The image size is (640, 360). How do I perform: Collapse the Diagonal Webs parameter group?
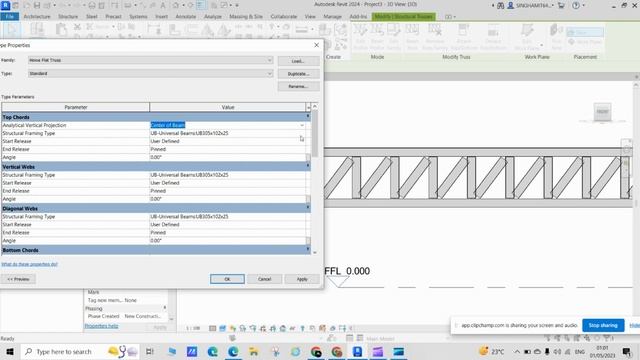coord(308,208)
